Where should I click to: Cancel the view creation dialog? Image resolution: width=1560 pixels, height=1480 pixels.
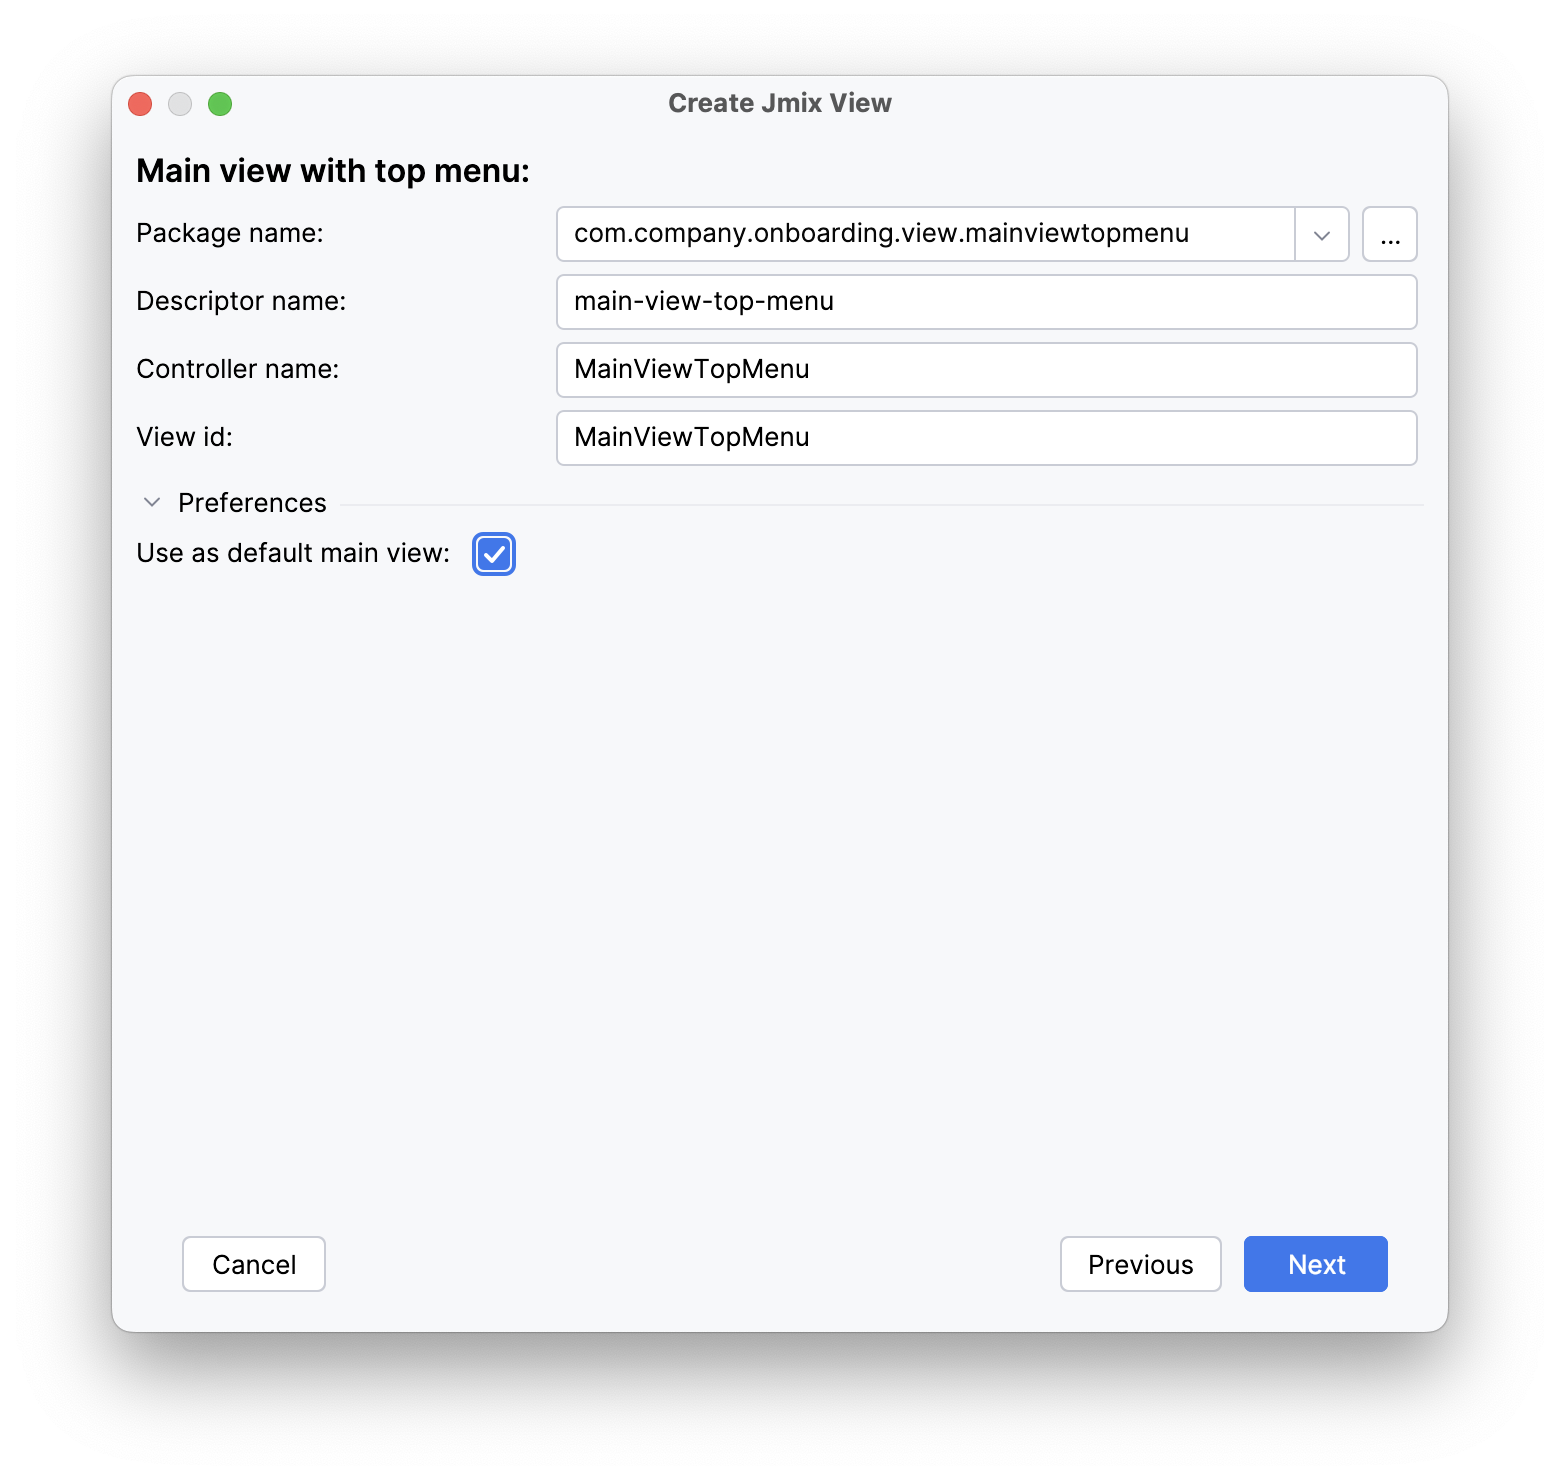tap(253, 1264)
